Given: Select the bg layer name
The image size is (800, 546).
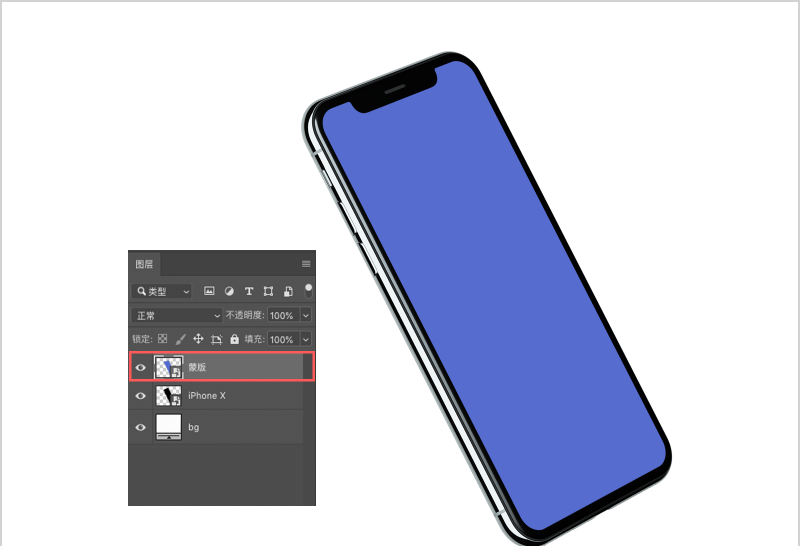Looking at the screenshot, I should [193, 427].
